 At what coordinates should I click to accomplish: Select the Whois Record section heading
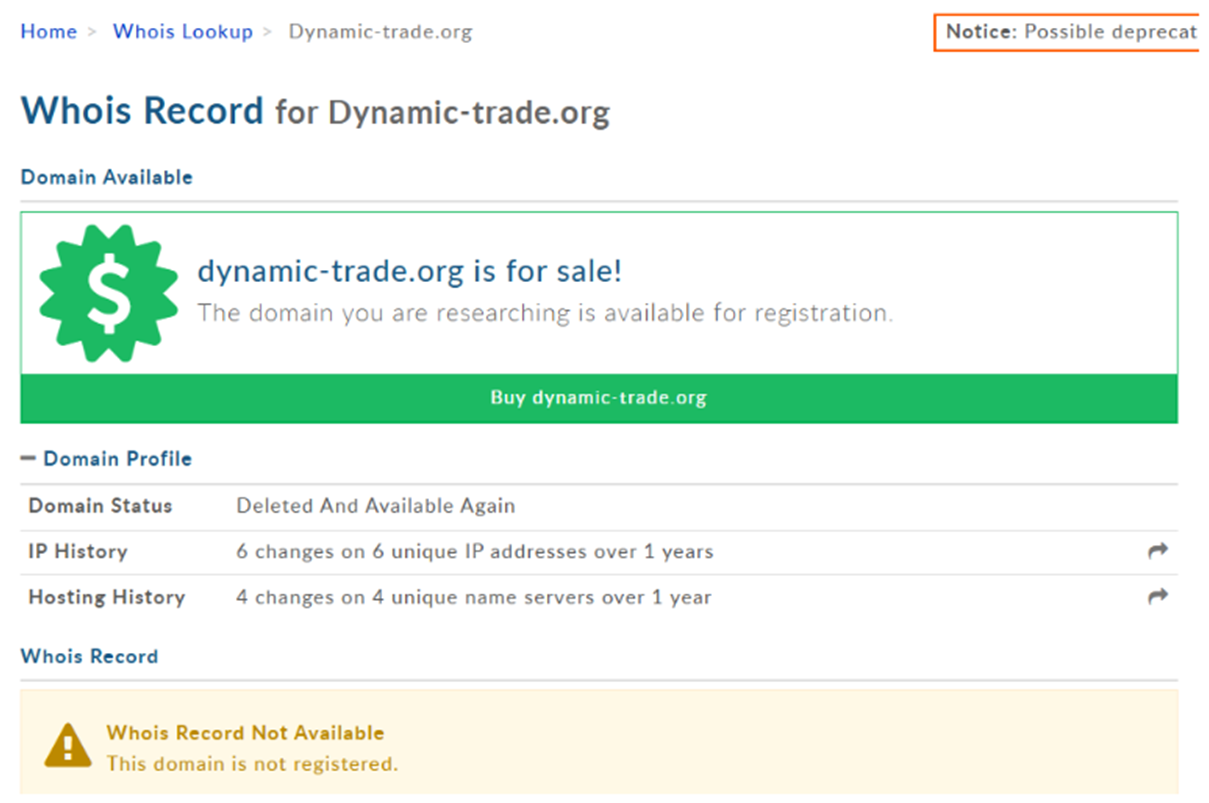[89, 656]
